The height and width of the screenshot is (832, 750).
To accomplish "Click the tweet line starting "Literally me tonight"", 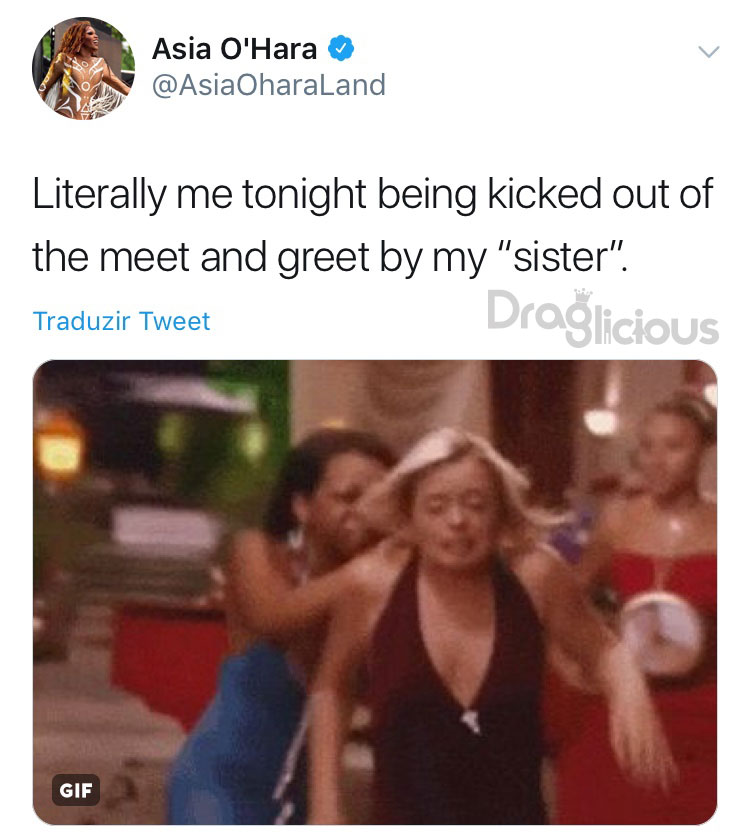I will point(372,195).
